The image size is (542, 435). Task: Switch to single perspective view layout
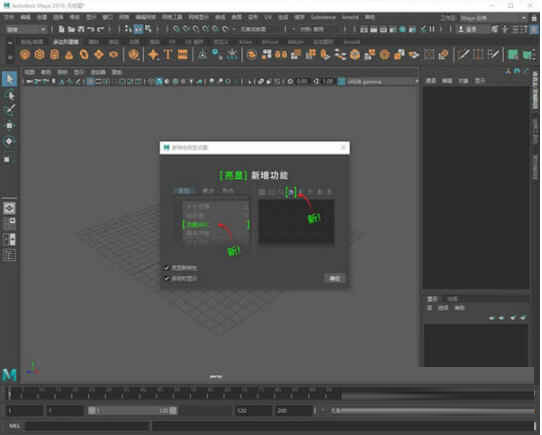(9, 208)
